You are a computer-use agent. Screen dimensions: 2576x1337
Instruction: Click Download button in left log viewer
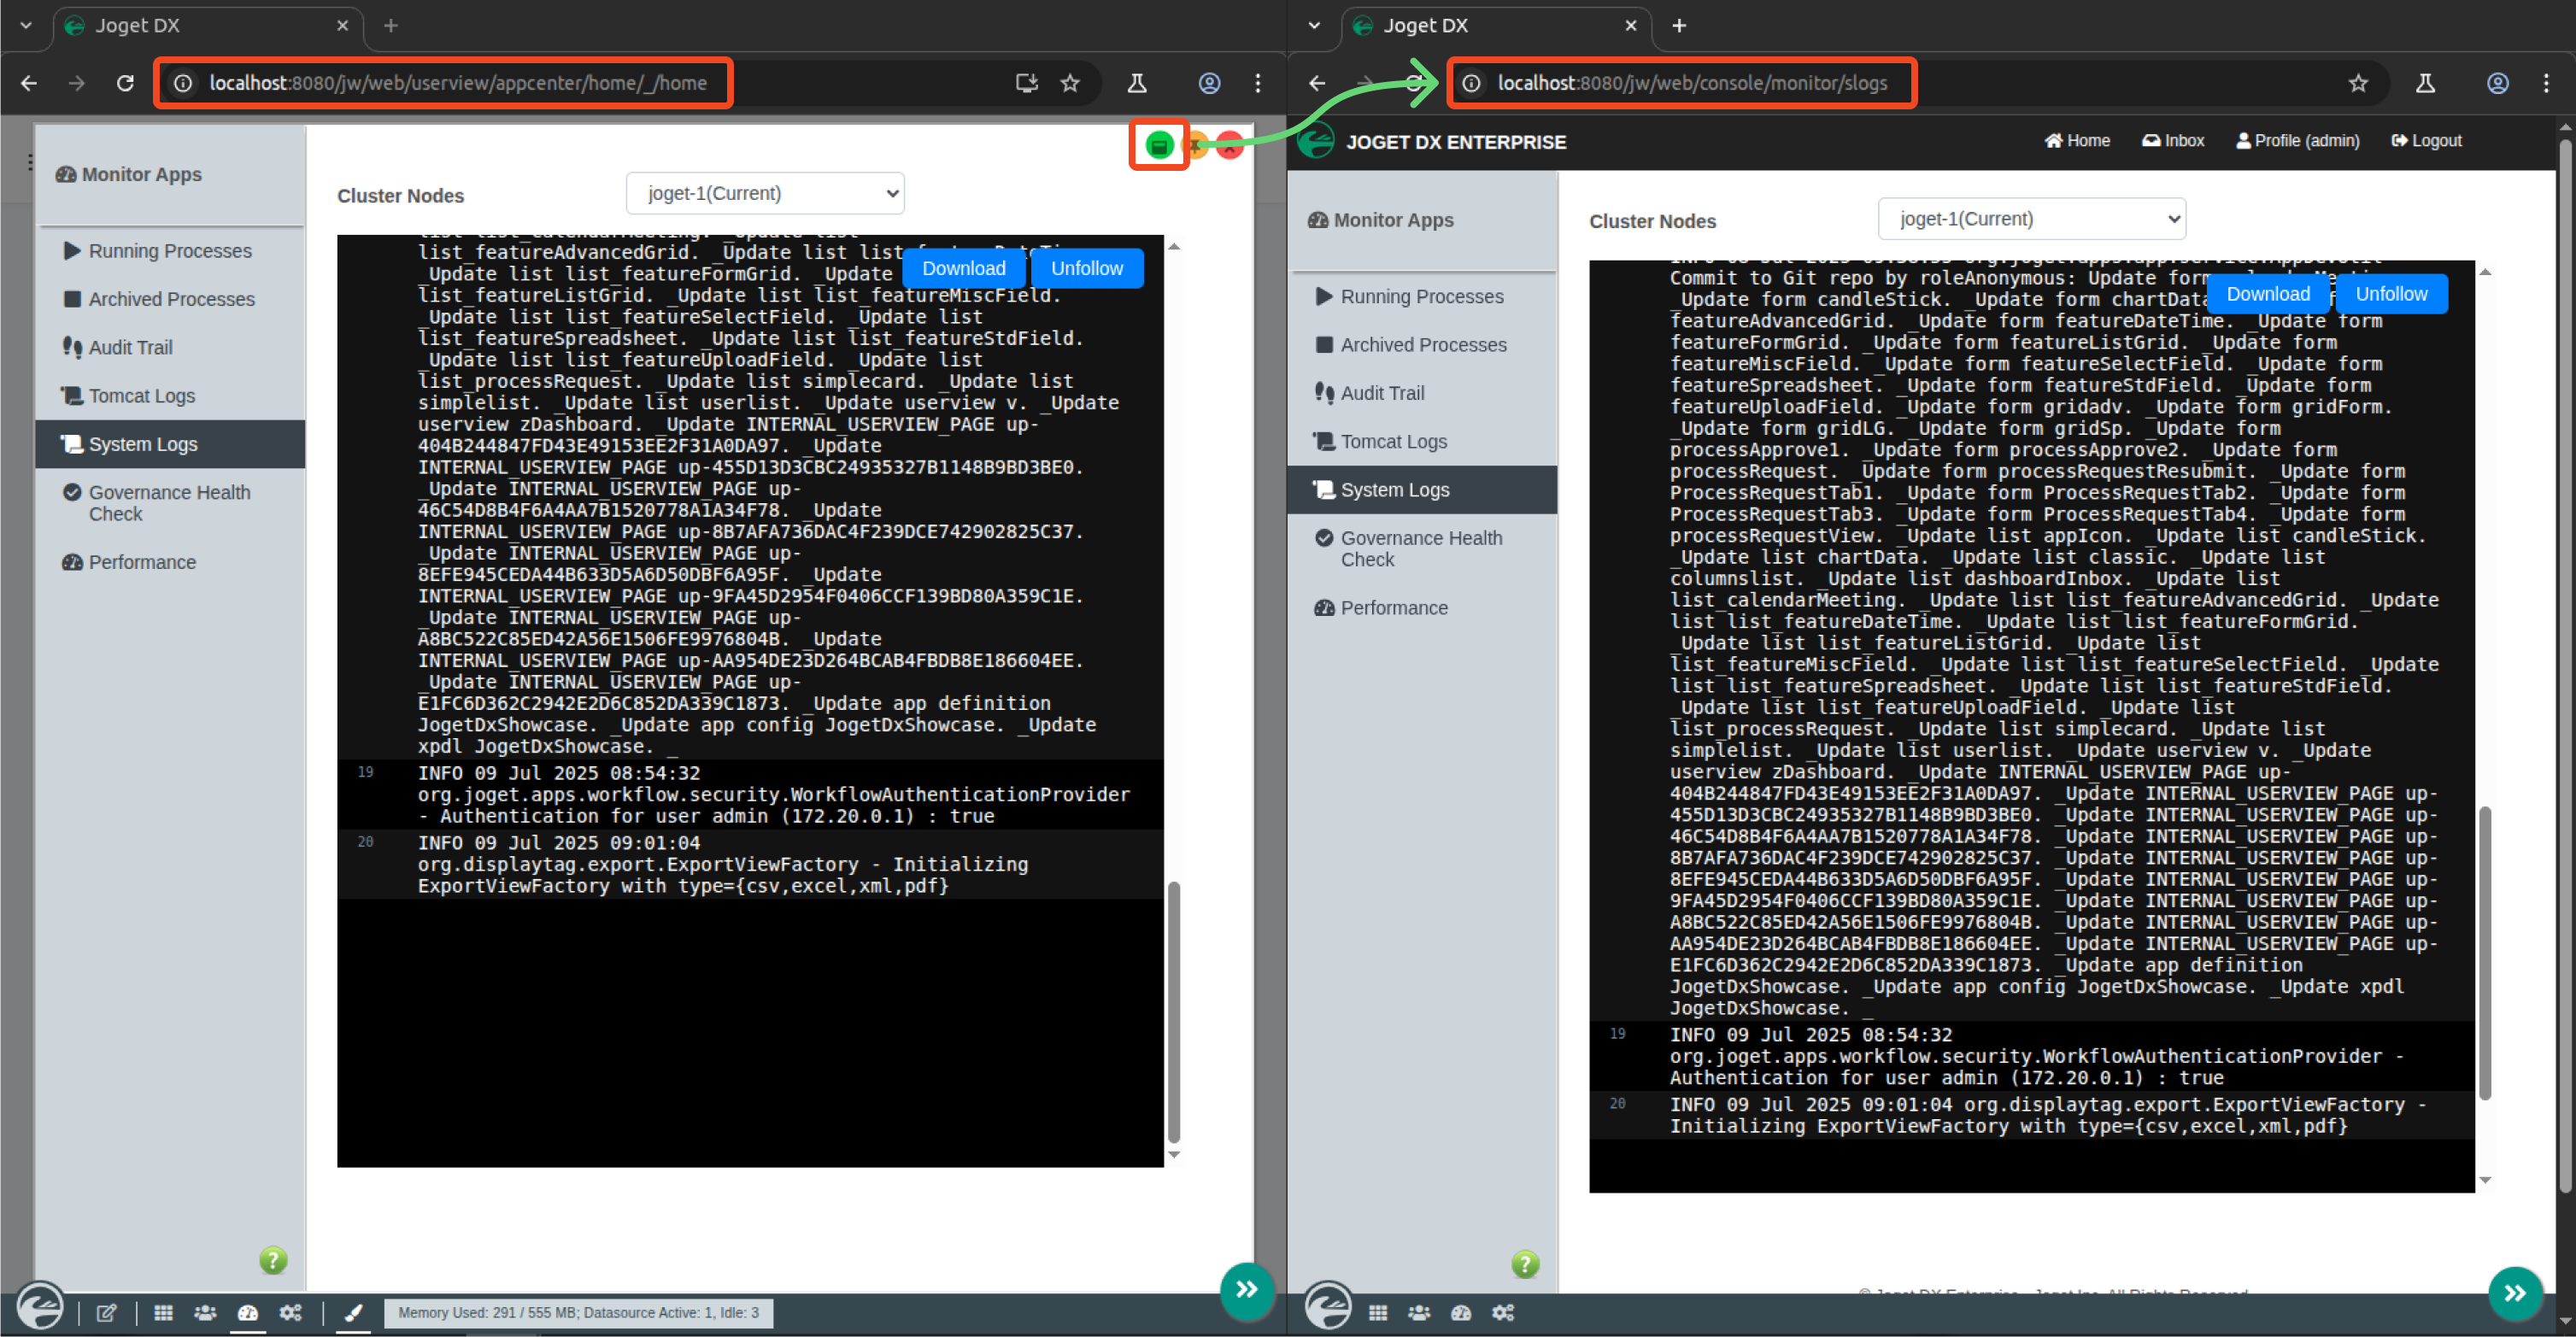tap(963, 268)
